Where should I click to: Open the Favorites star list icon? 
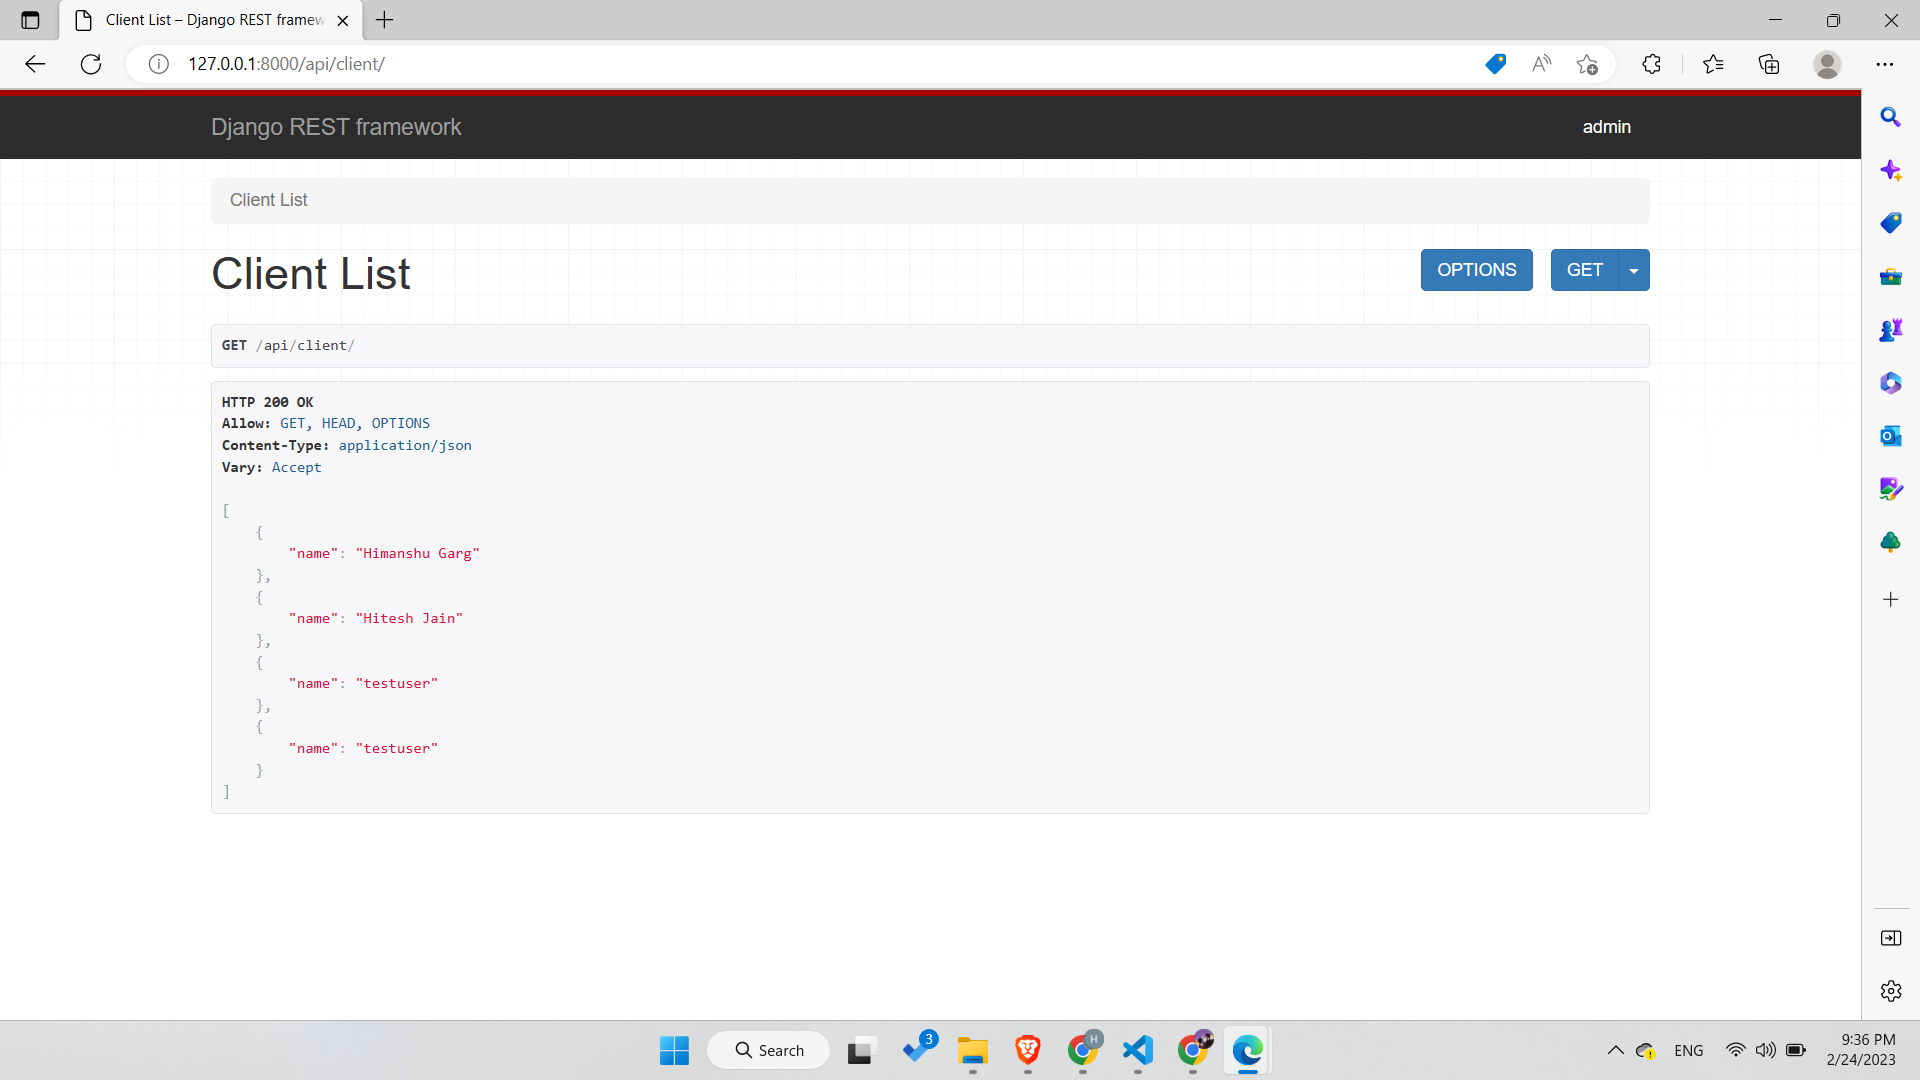1713,64
